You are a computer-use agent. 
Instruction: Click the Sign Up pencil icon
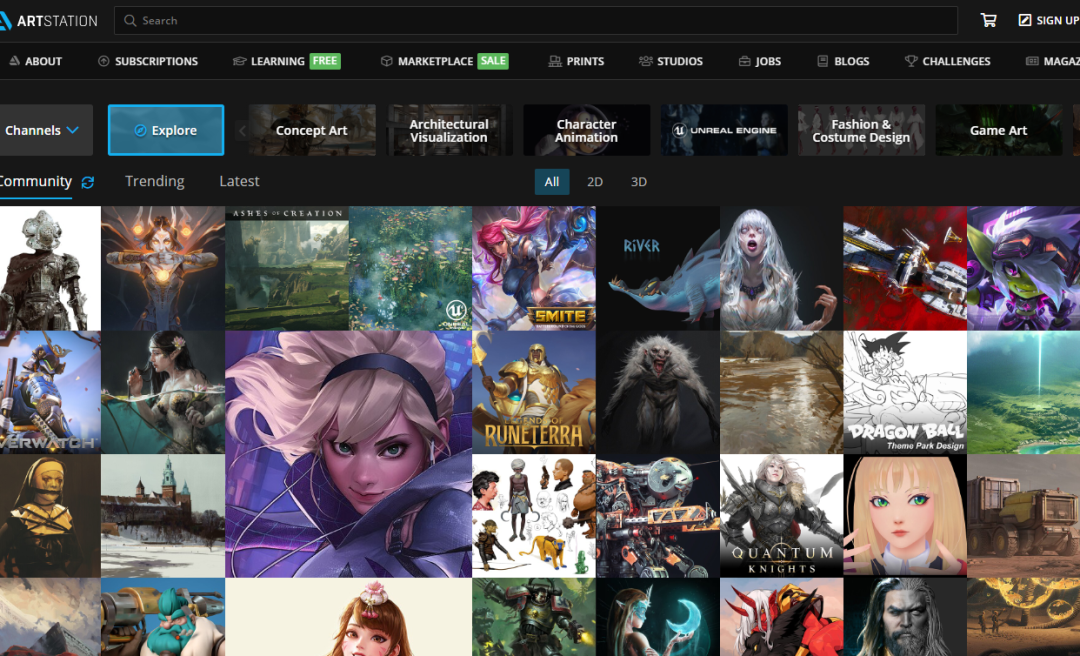pos(1025,20)
